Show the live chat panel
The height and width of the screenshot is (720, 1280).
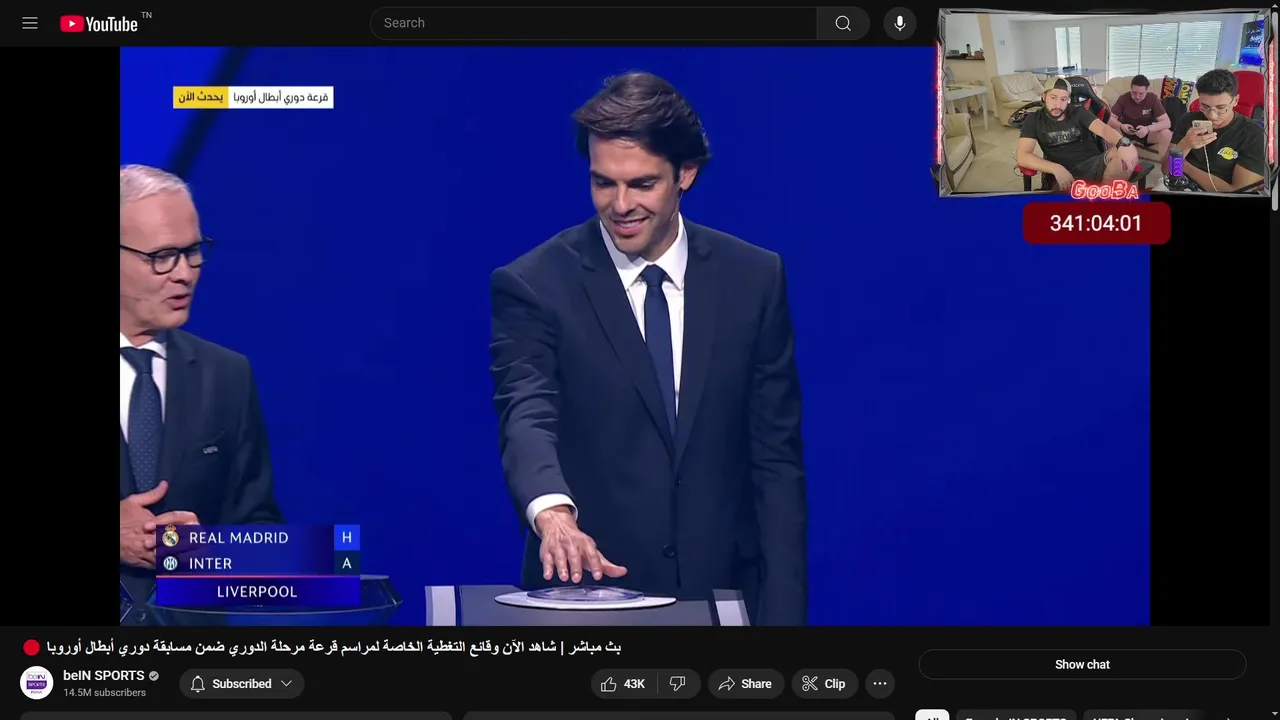tap(1082, 664)
